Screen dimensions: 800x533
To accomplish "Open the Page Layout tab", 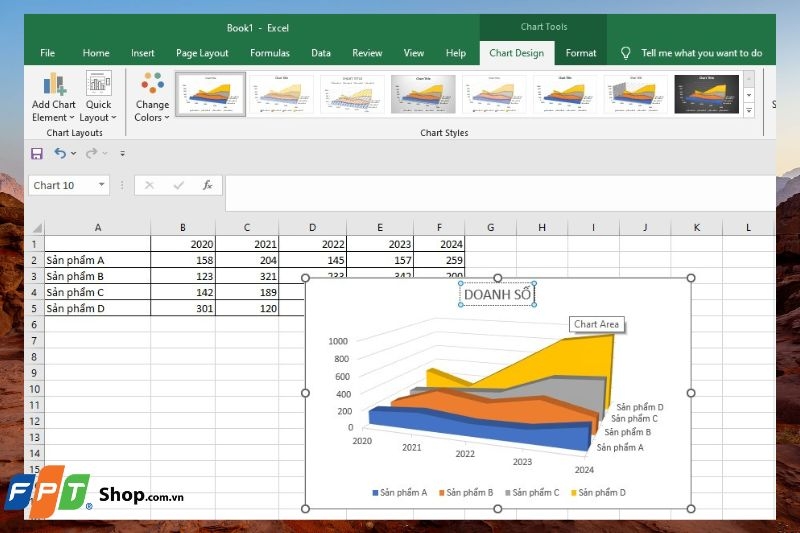I will 202,53.
